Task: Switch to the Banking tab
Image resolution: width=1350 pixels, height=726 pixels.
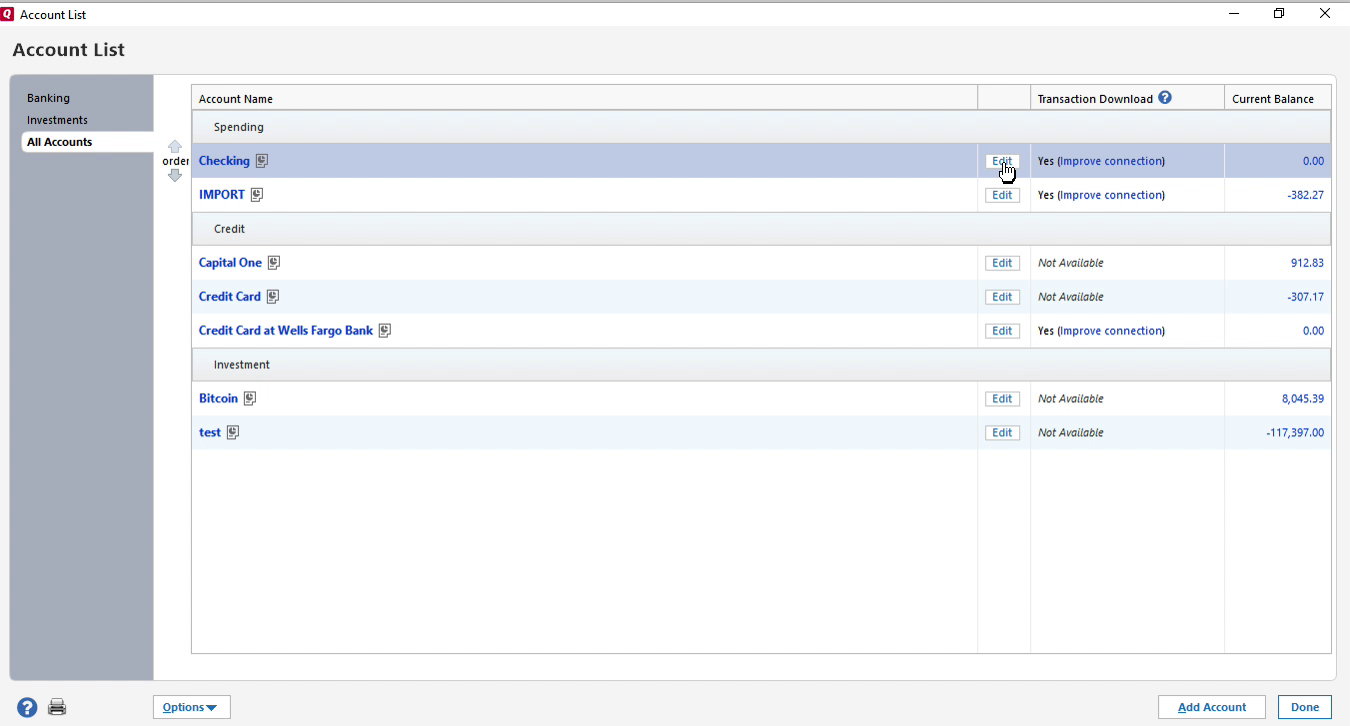Action: tap(48, 98)
